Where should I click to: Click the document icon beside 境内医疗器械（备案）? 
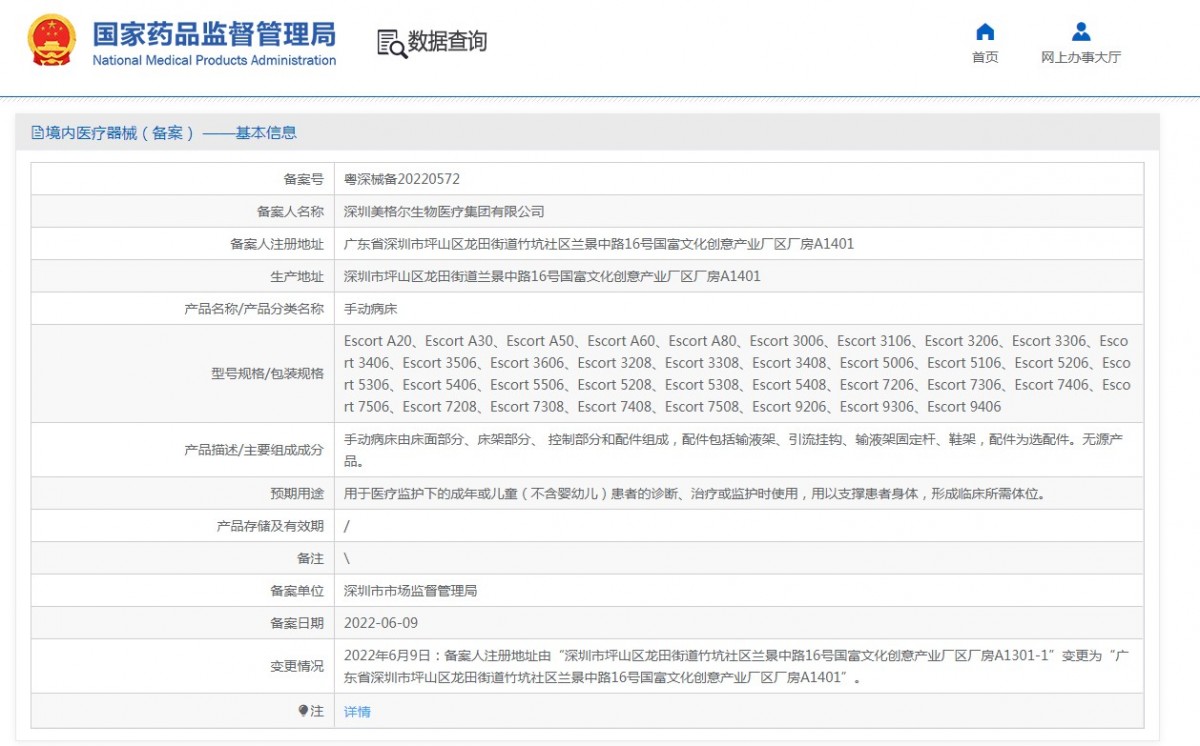[x=38, y=133]
